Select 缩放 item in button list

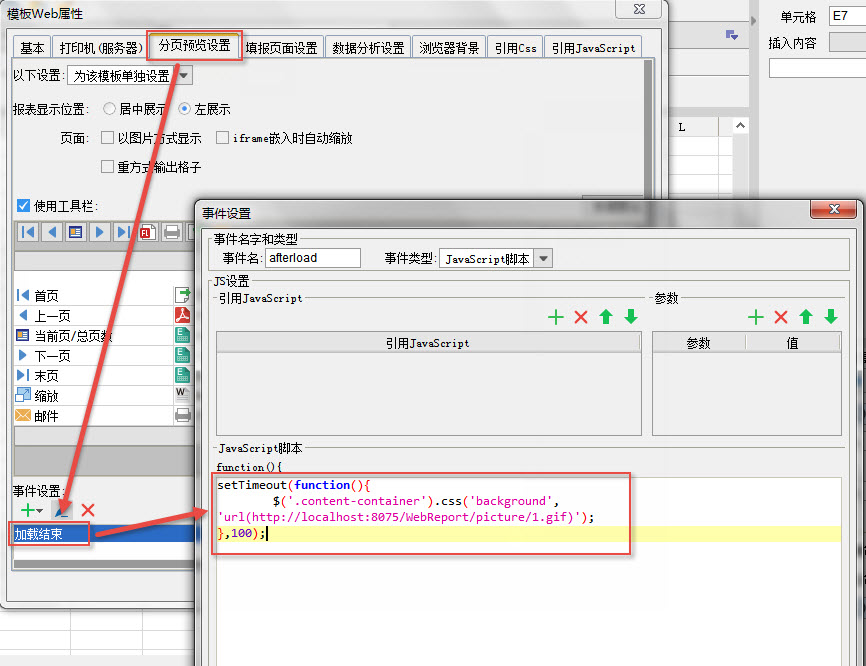tap(94, 395)
